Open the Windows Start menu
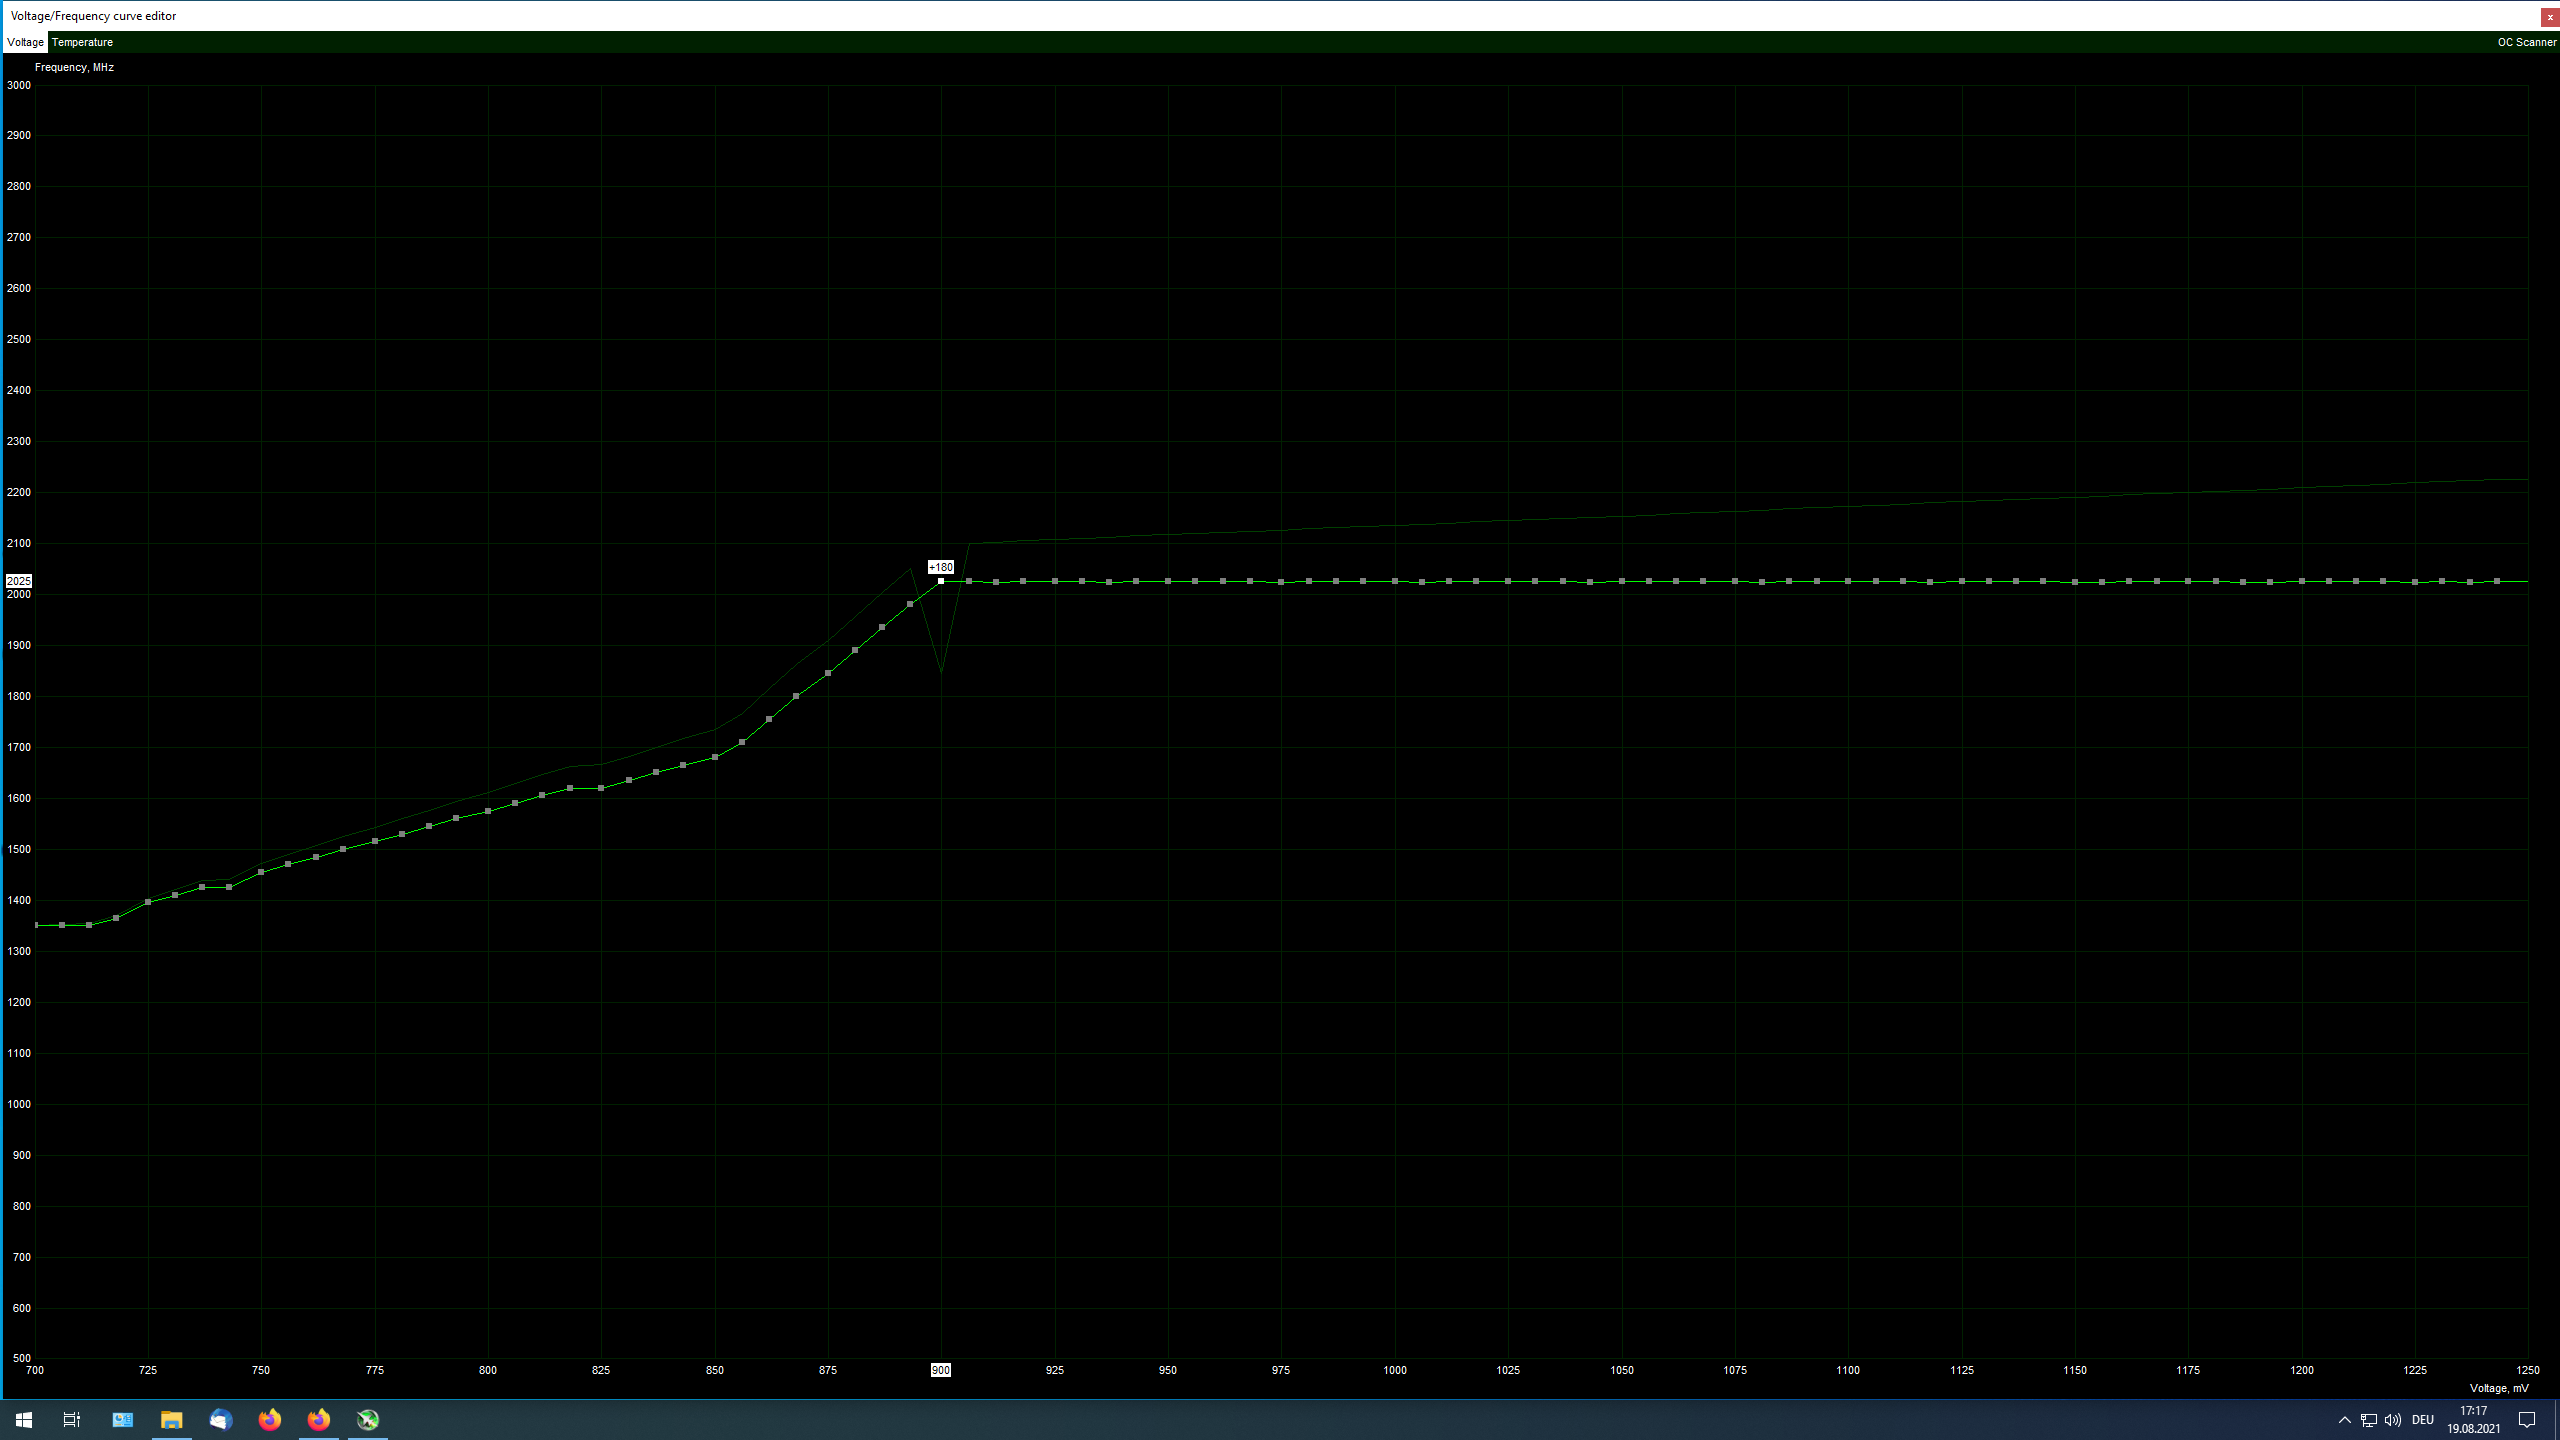The image size is (2560, 1440). tap(24, 1420)
